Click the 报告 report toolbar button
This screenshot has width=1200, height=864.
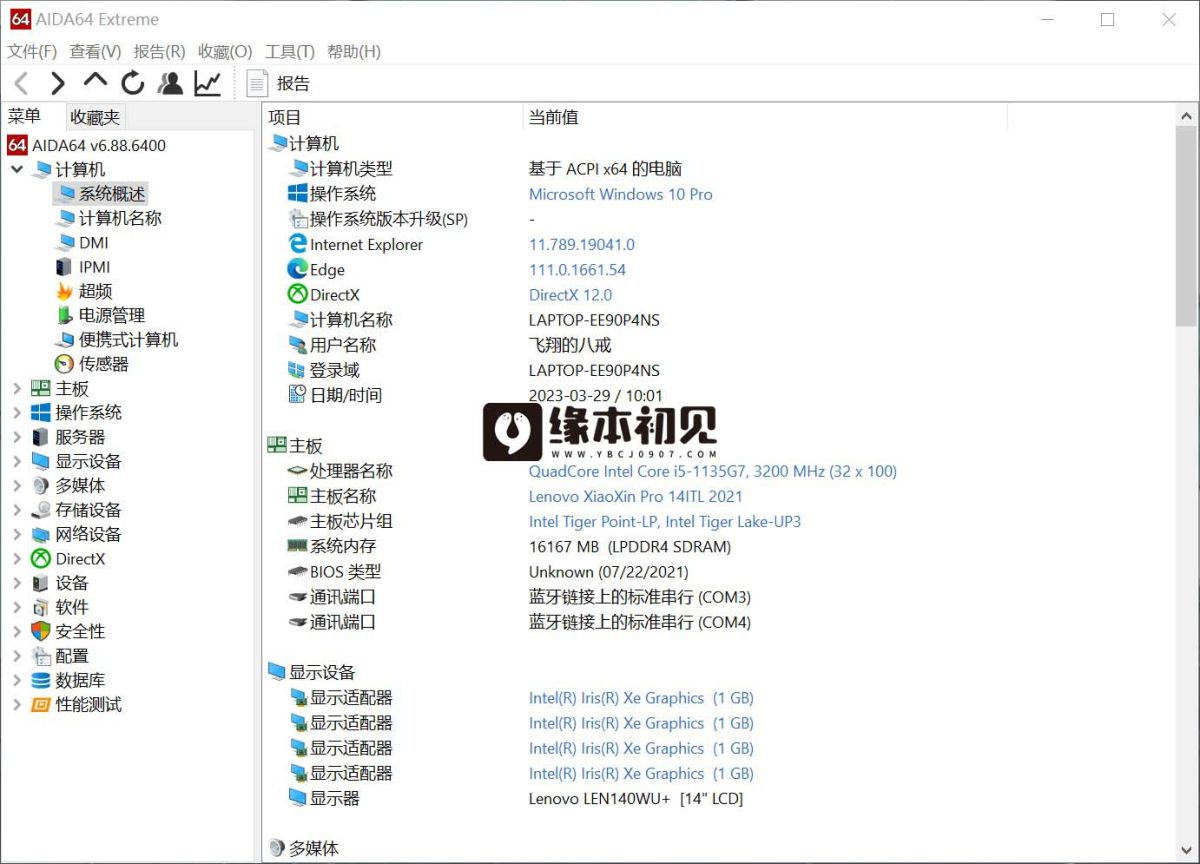pyautogui.click(x=278, y=83)
